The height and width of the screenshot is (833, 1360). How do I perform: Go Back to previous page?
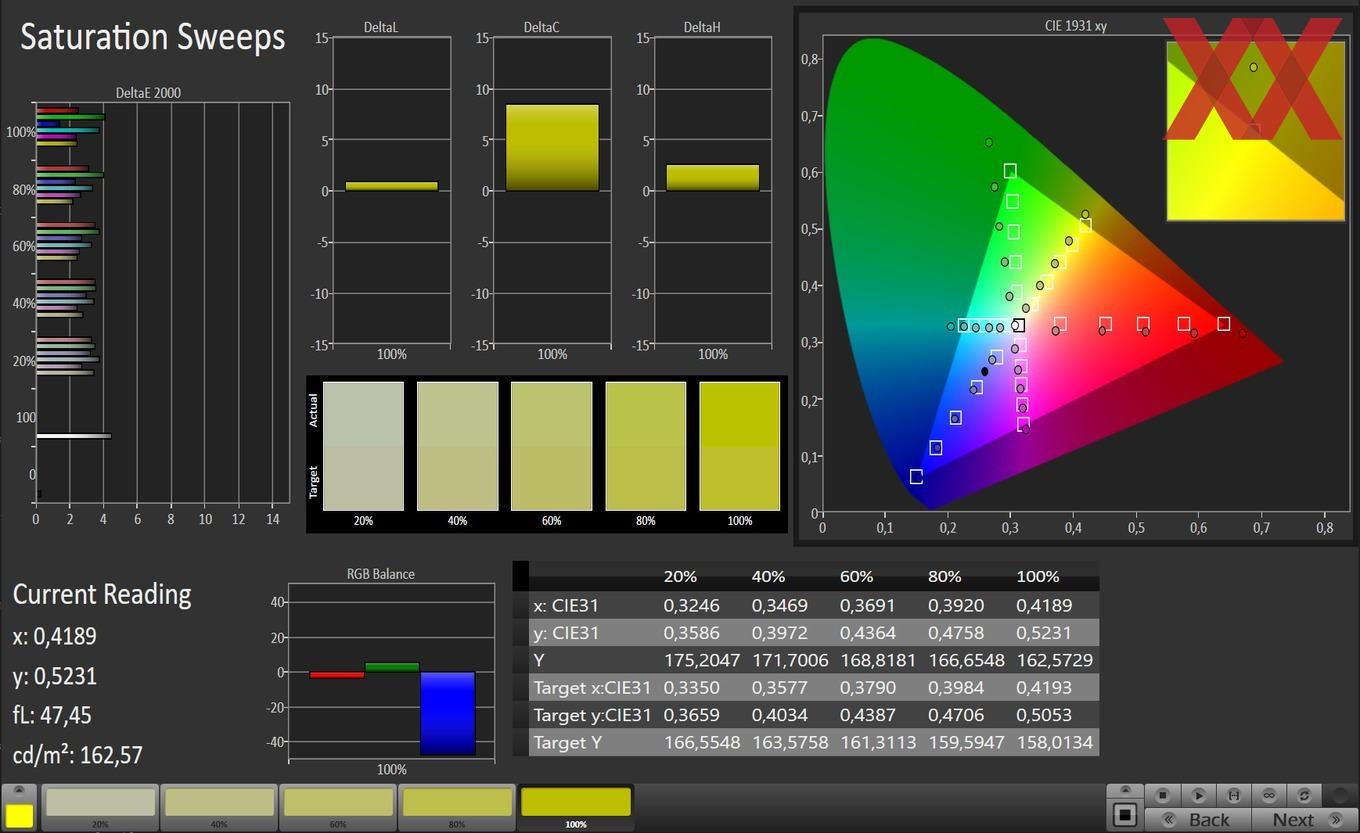coord(1198,819)
